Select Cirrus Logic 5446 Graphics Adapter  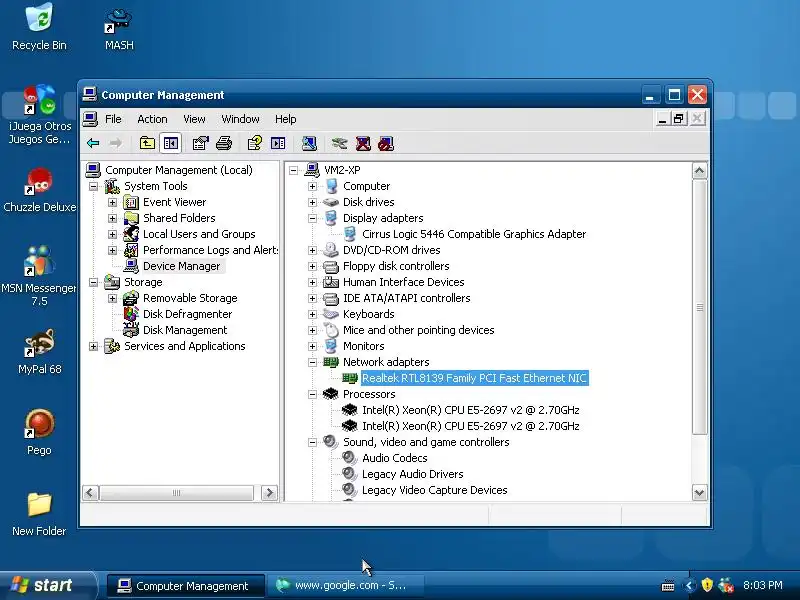[474, 234]
